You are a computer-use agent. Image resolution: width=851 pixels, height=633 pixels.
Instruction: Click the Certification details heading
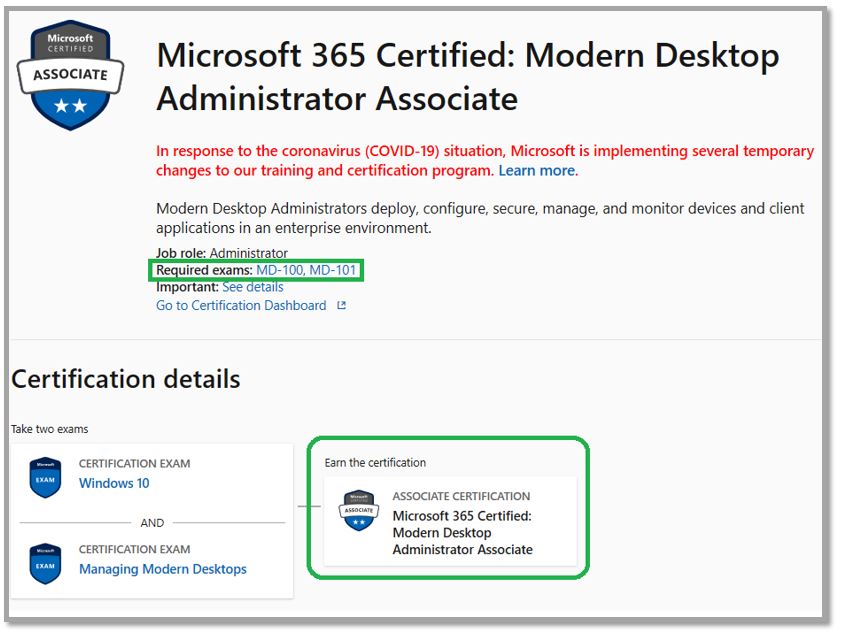(126, 380)
